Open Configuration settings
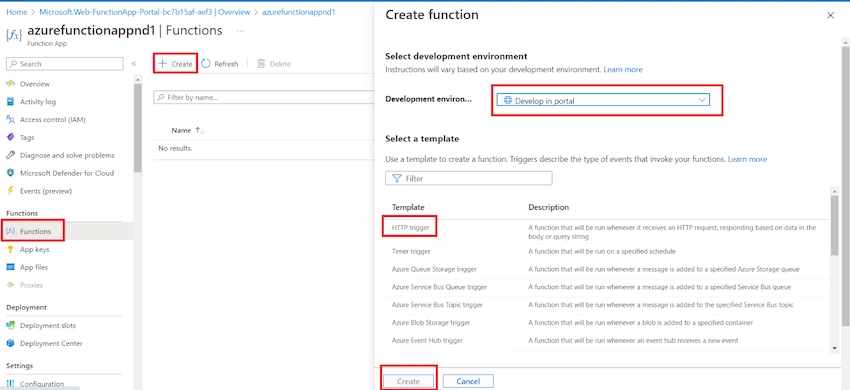The width and height of the screenshot is (850, 390). click(42, 384)
